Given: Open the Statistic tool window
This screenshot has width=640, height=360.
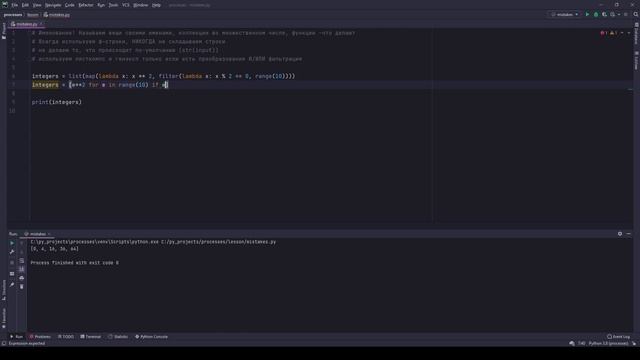Looking at the screenshot, I should point(118,337).
